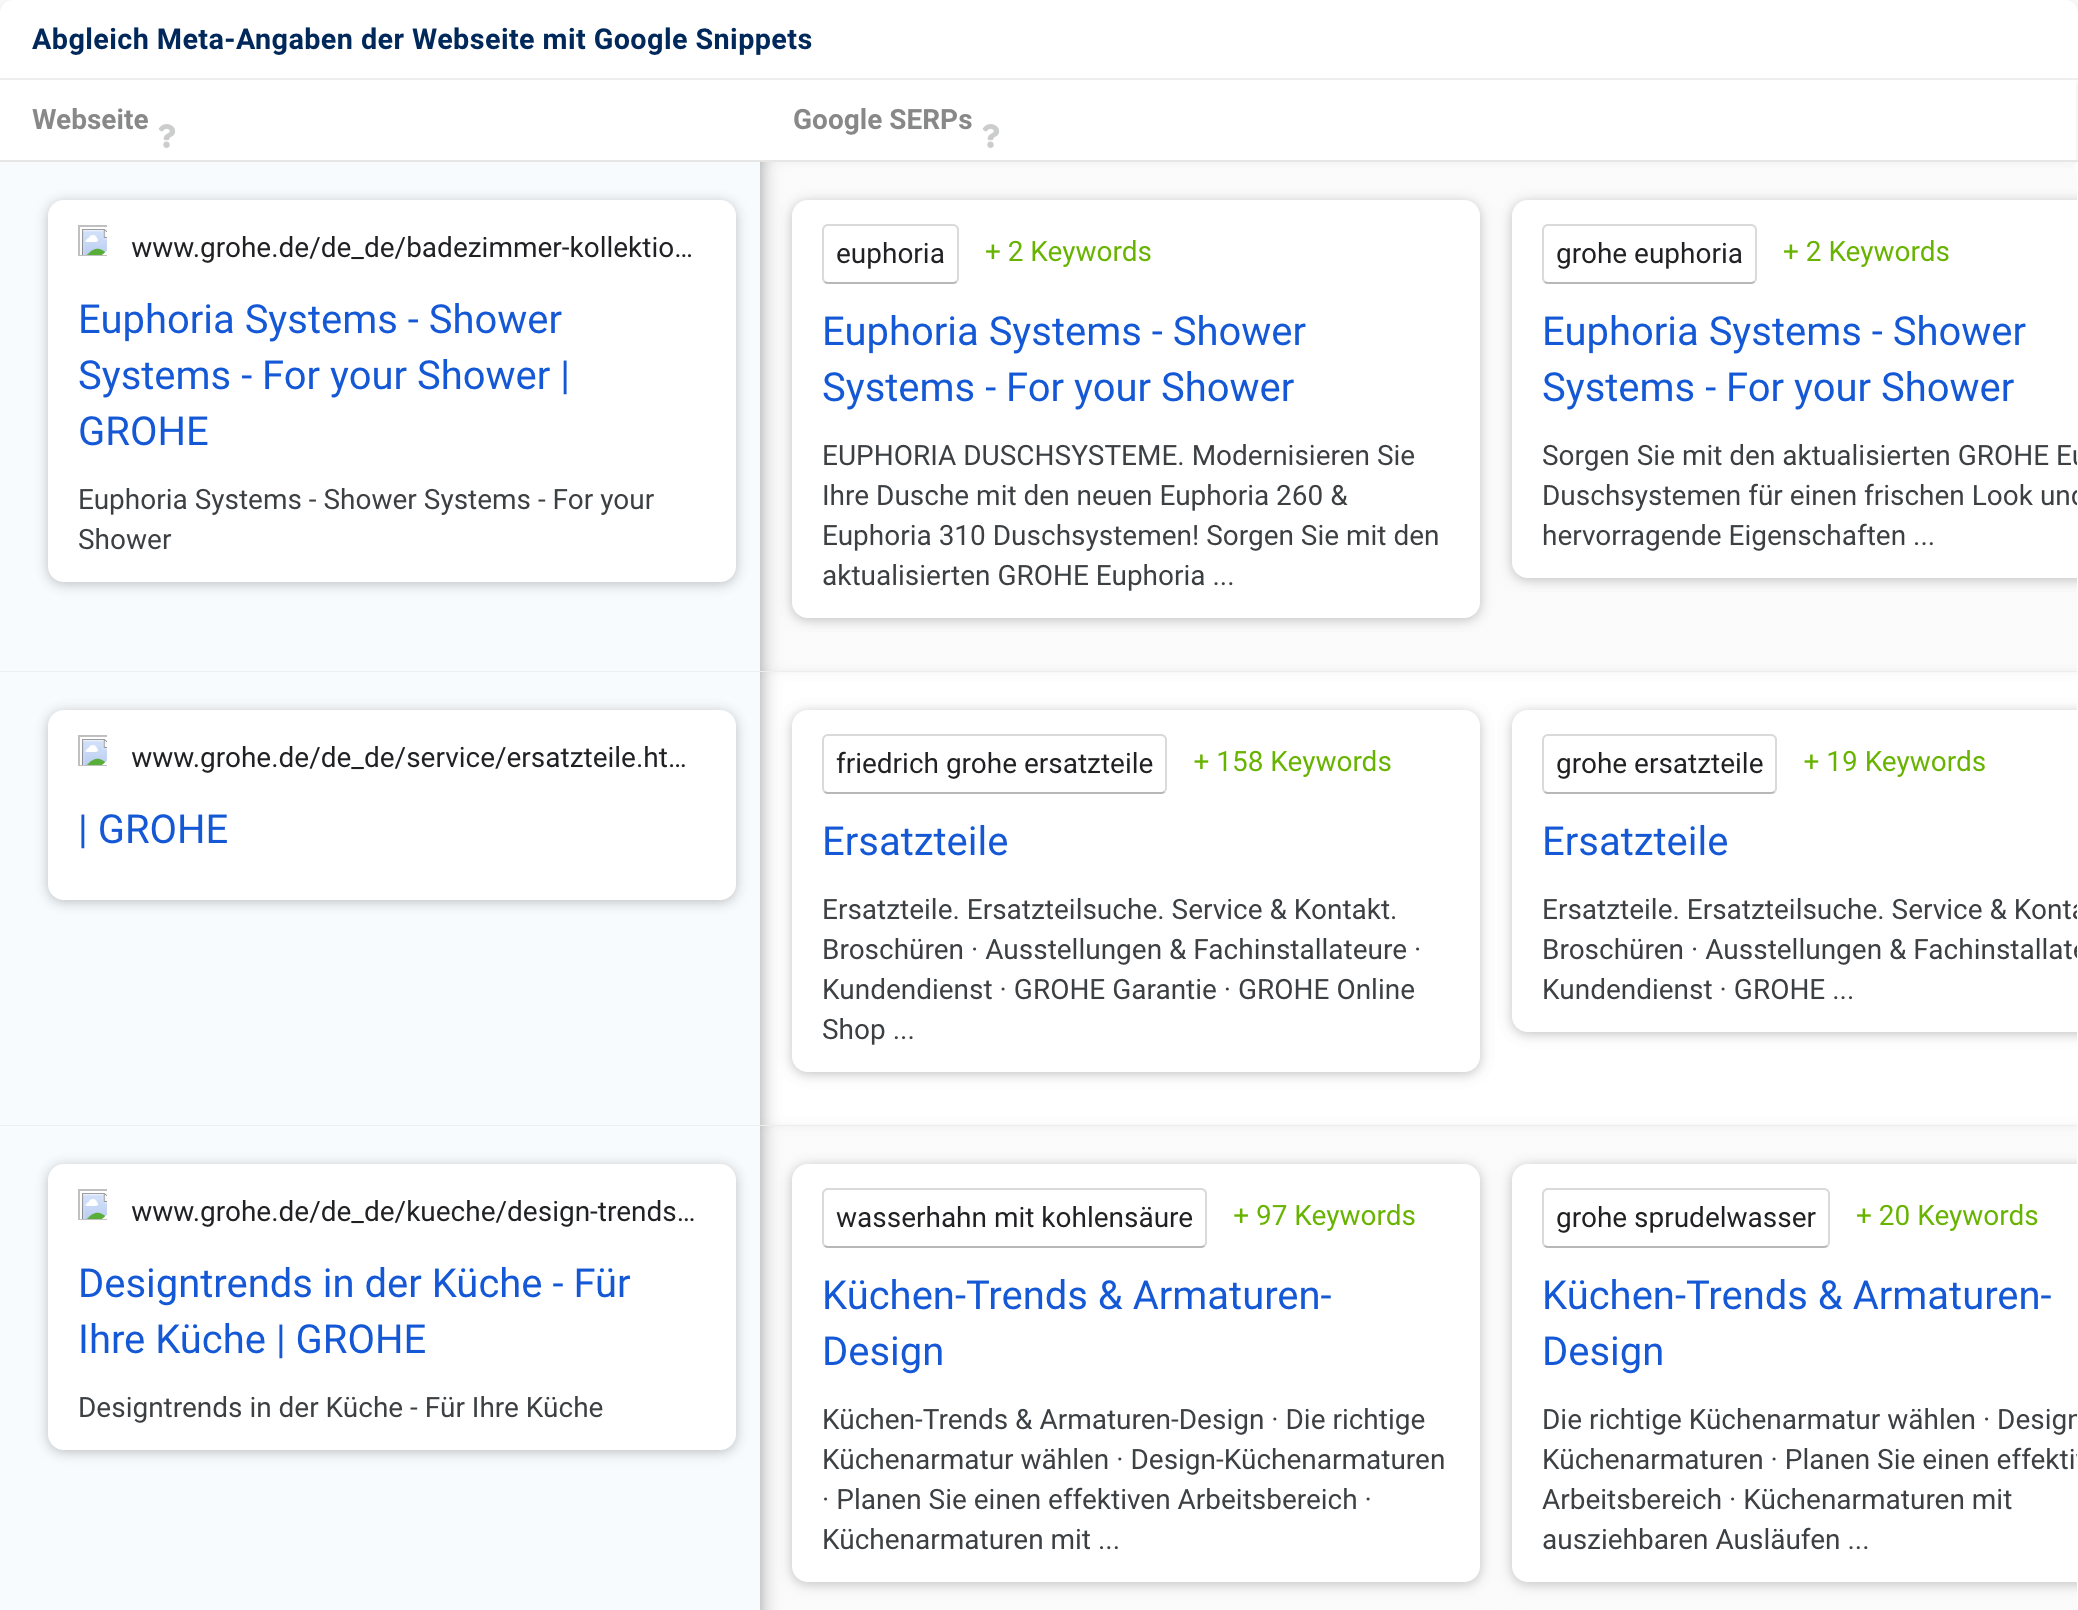The width and height of the screenshot is (2078, 1610).
Task: Select 'wasserhahn mit kohlensäure' keyword tag
Action: (x=1014, y=1218)
